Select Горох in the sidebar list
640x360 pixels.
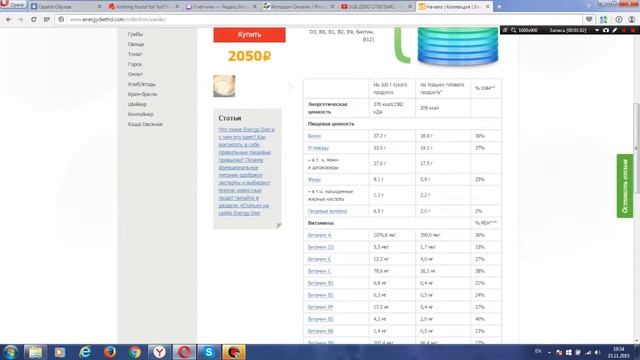point(135,64)
